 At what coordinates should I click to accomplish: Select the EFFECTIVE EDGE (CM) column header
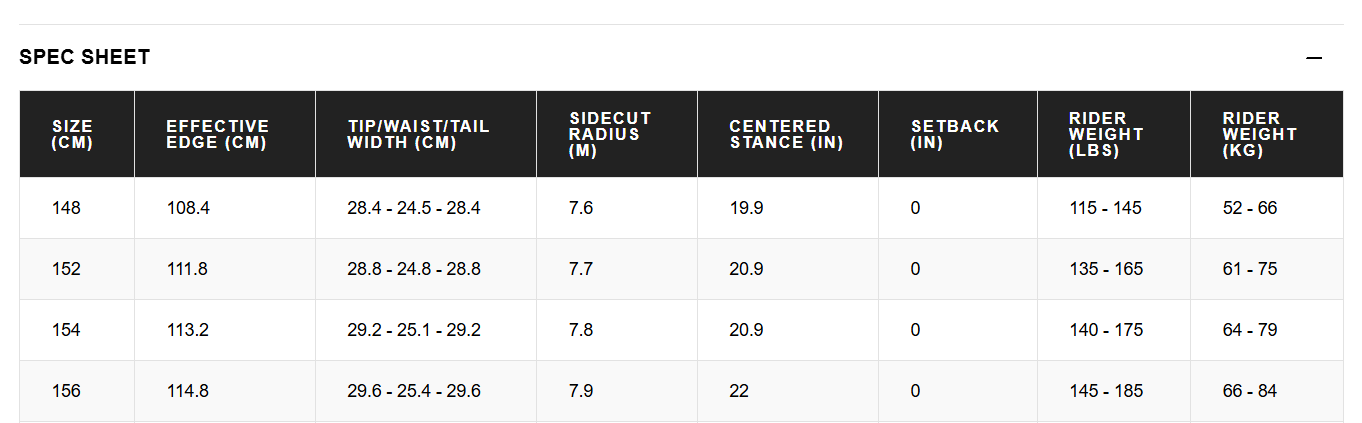(x=217, y=134)
